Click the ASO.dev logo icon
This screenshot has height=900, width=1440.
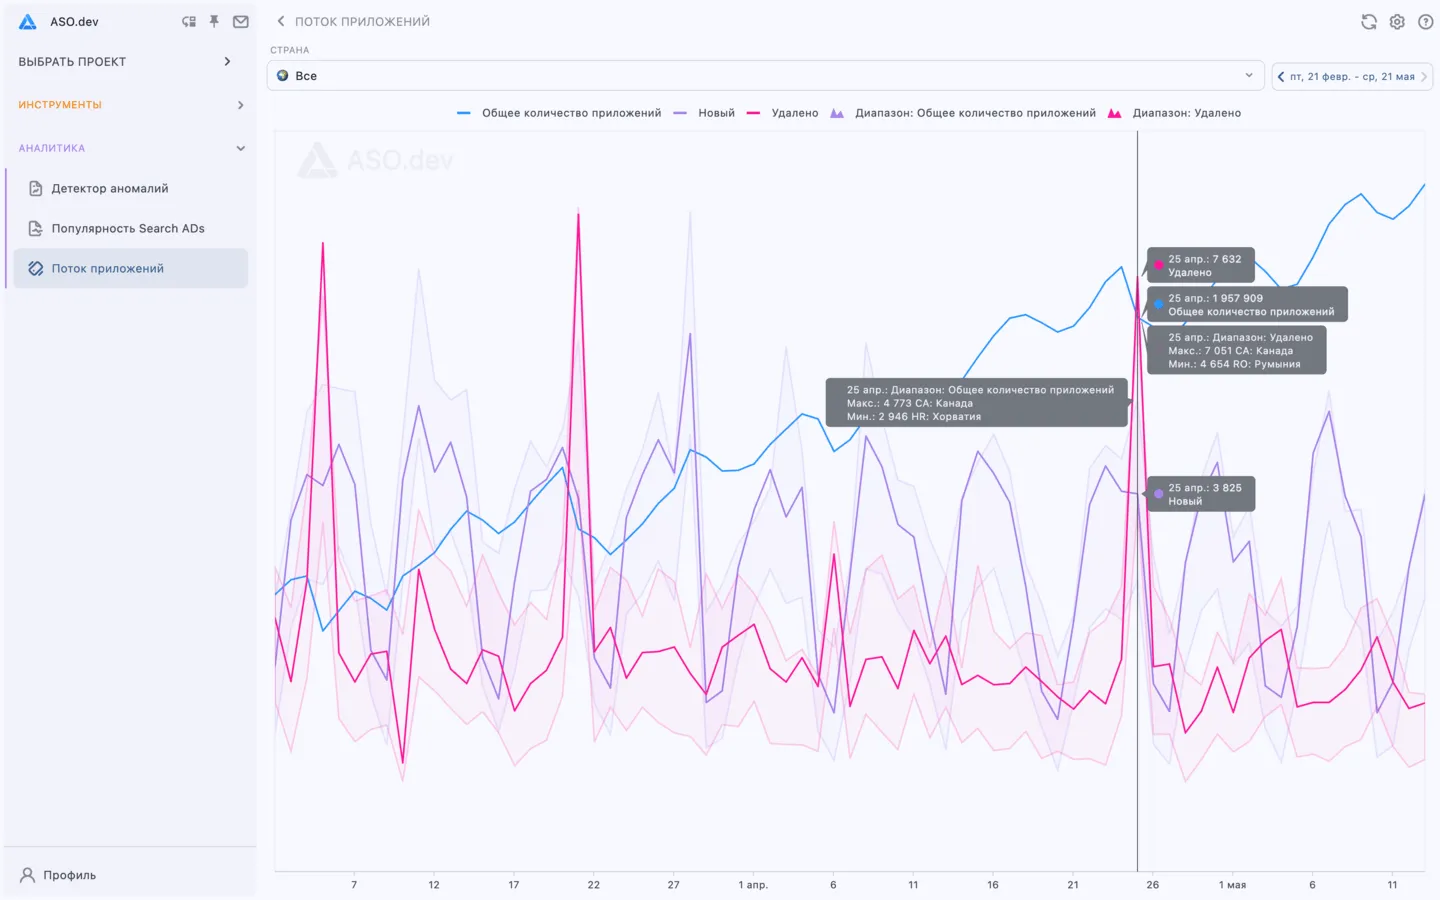pos(28,21)
